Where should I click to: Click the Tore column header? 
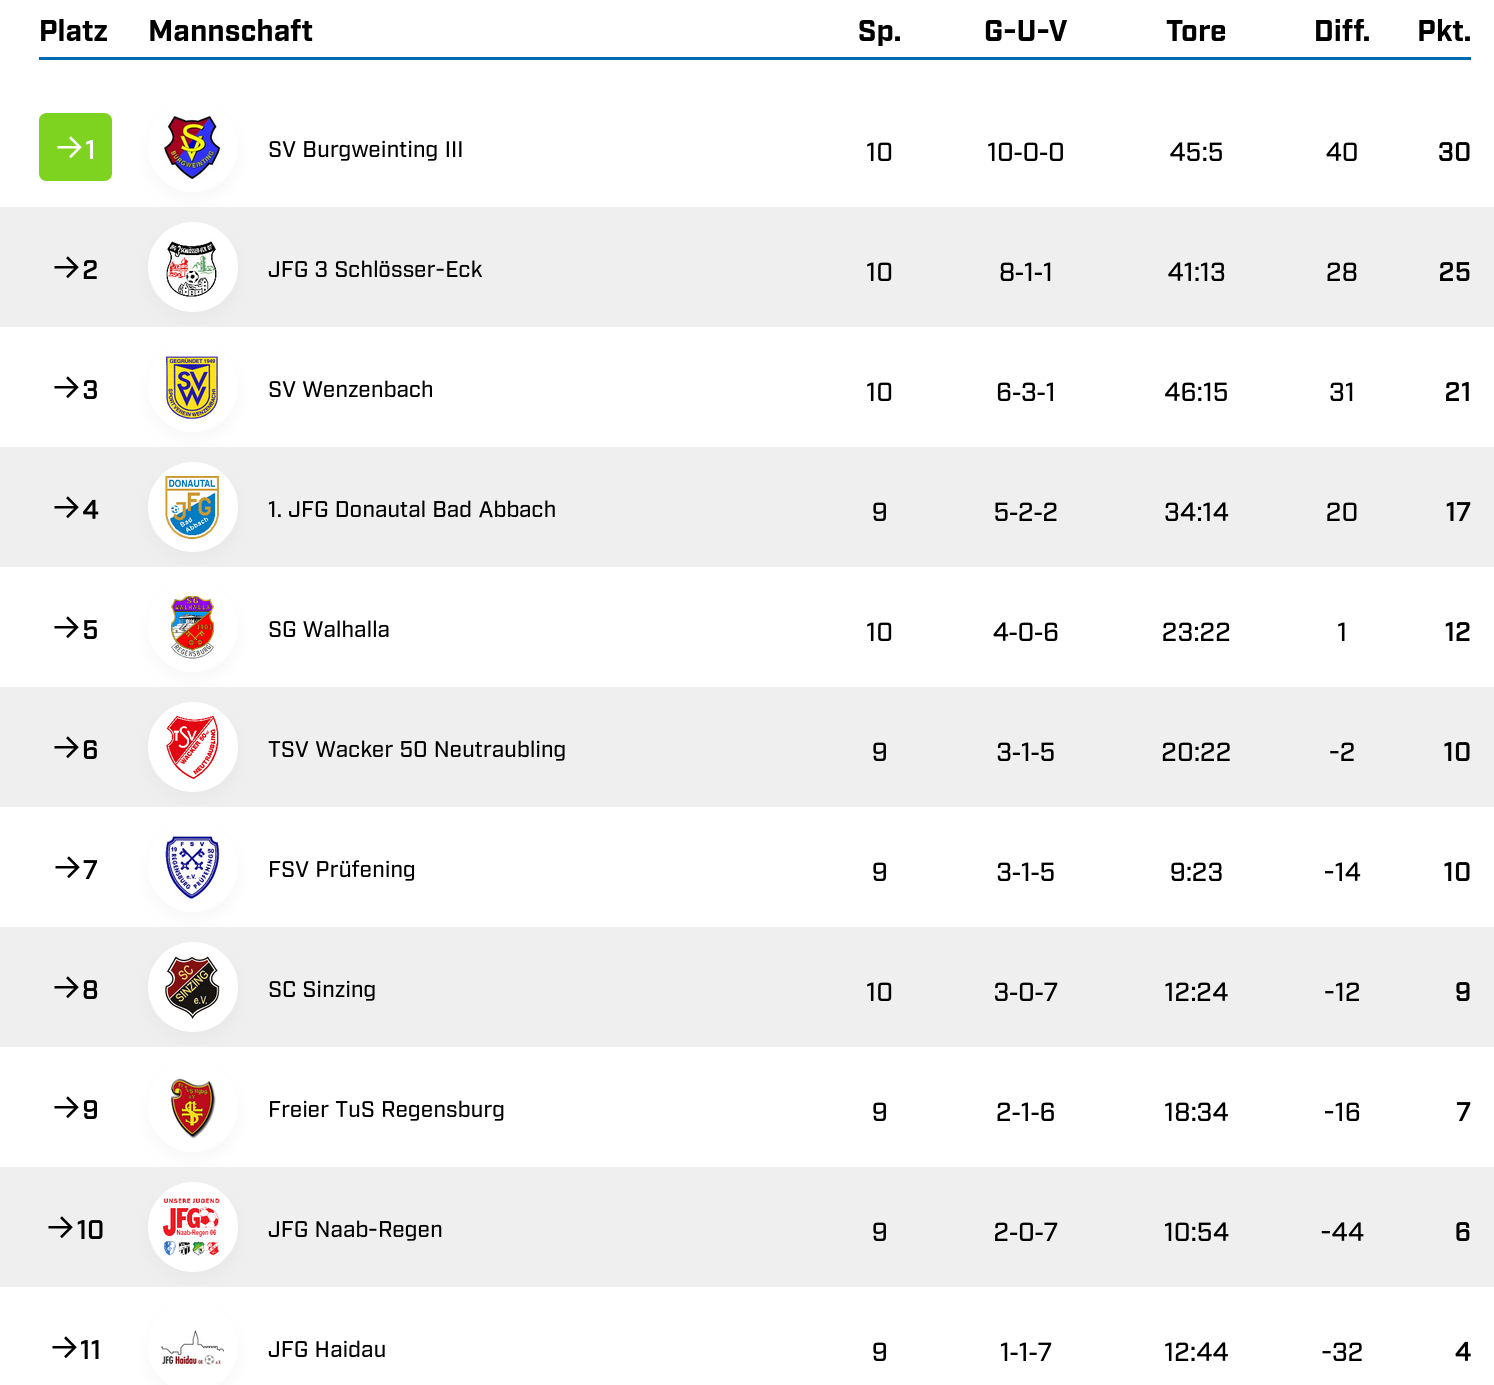click(1196, 31)
